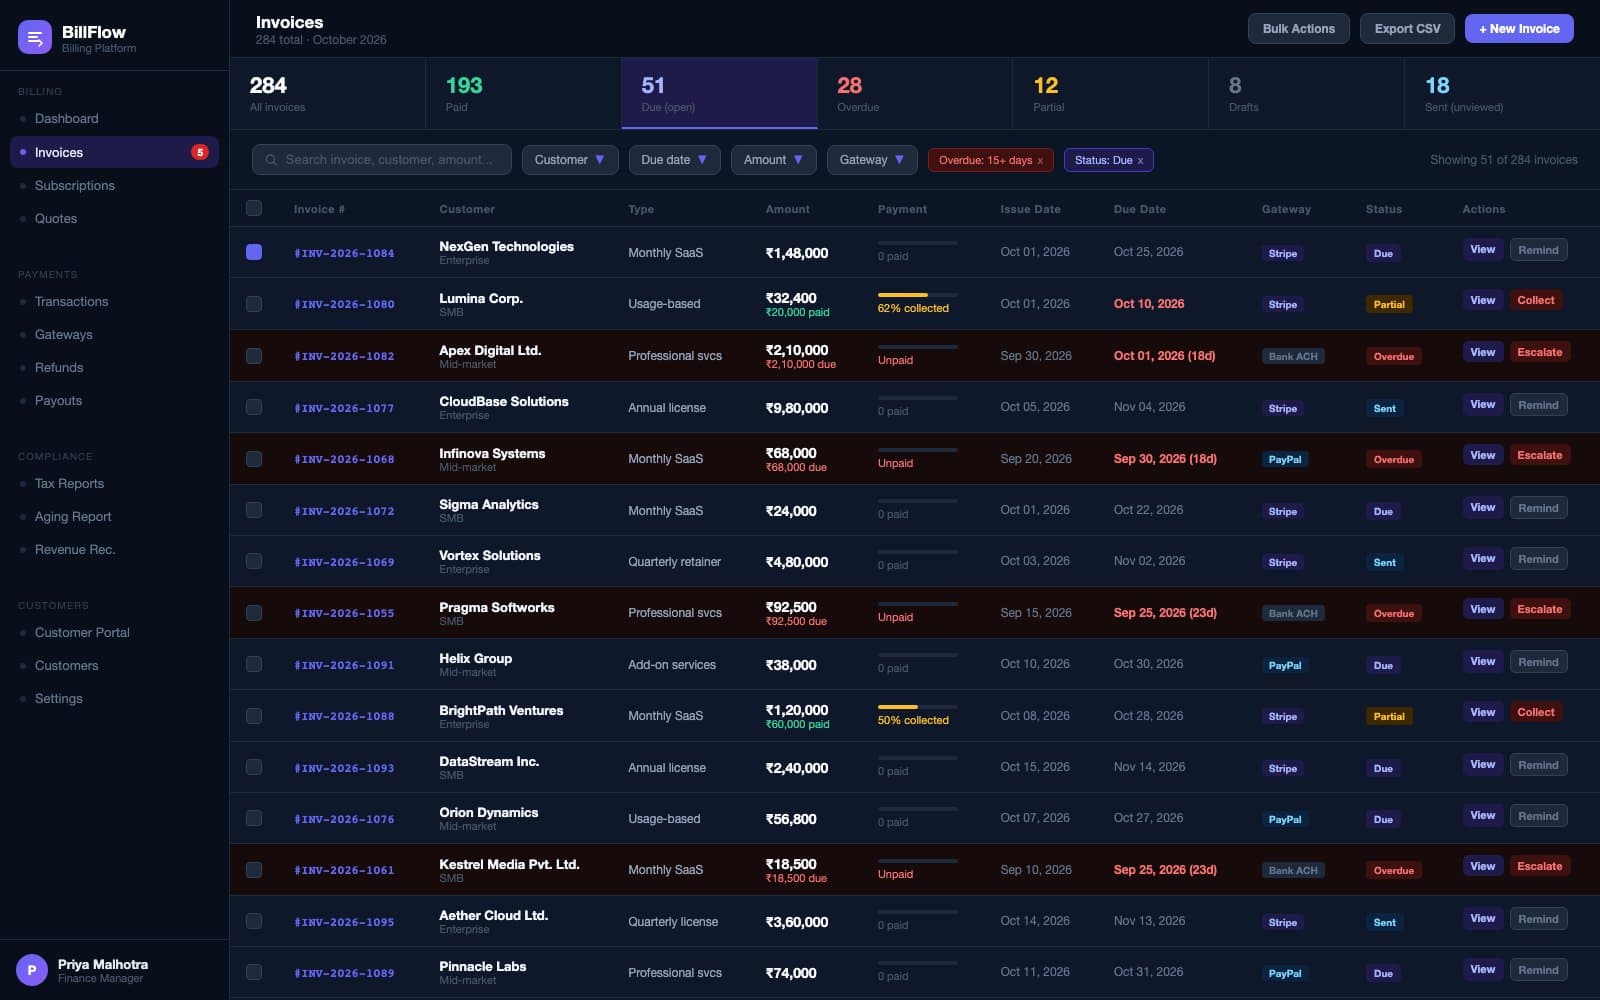
Task: Click Escalate for Apex Digital Ltd.
Action: pyautogui.click(x=1539, y=352)
